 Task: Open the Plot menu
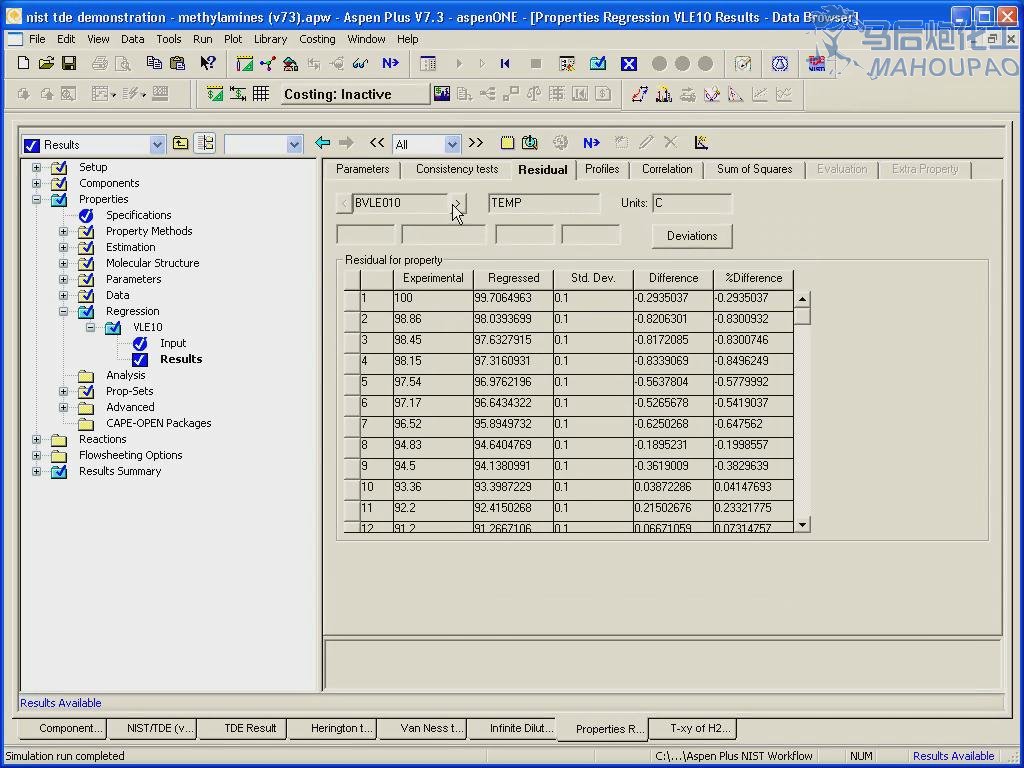[x=233, y=39]
